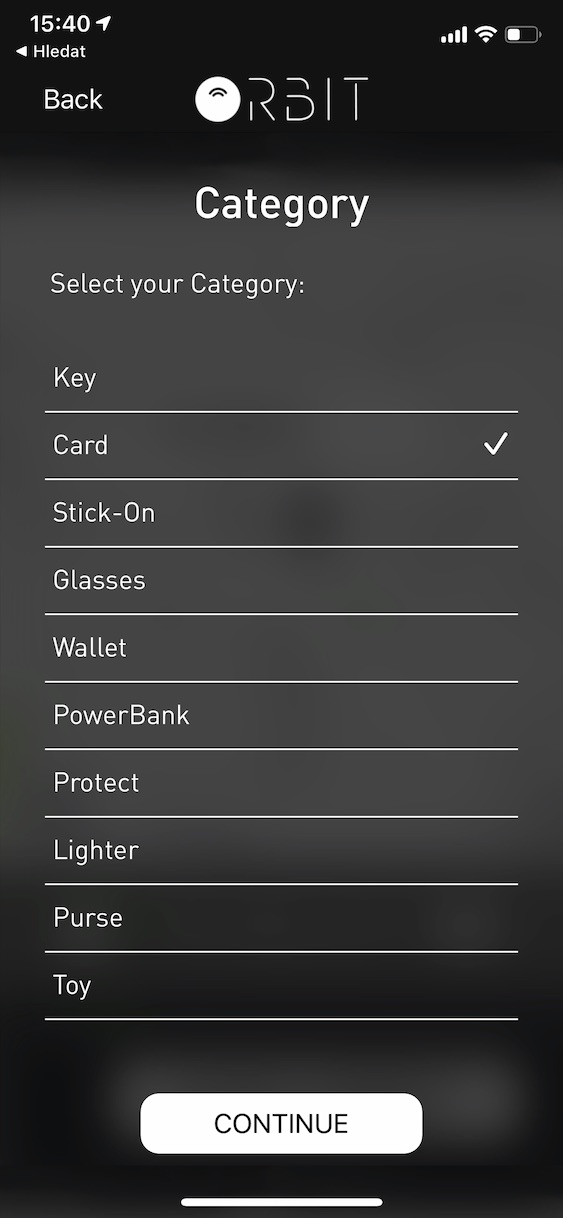Select the Toy category
Image resolution: width=563 pixels, height=1218 pixels.
point(281,985)
